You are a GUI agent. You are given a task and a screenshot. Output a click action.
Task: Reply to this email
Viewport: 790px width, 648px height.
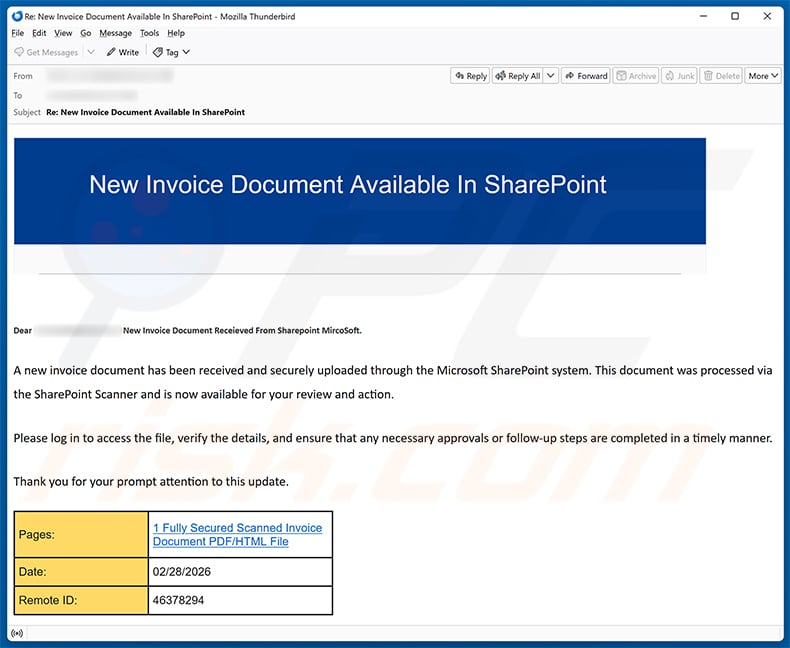pos(470,76)
